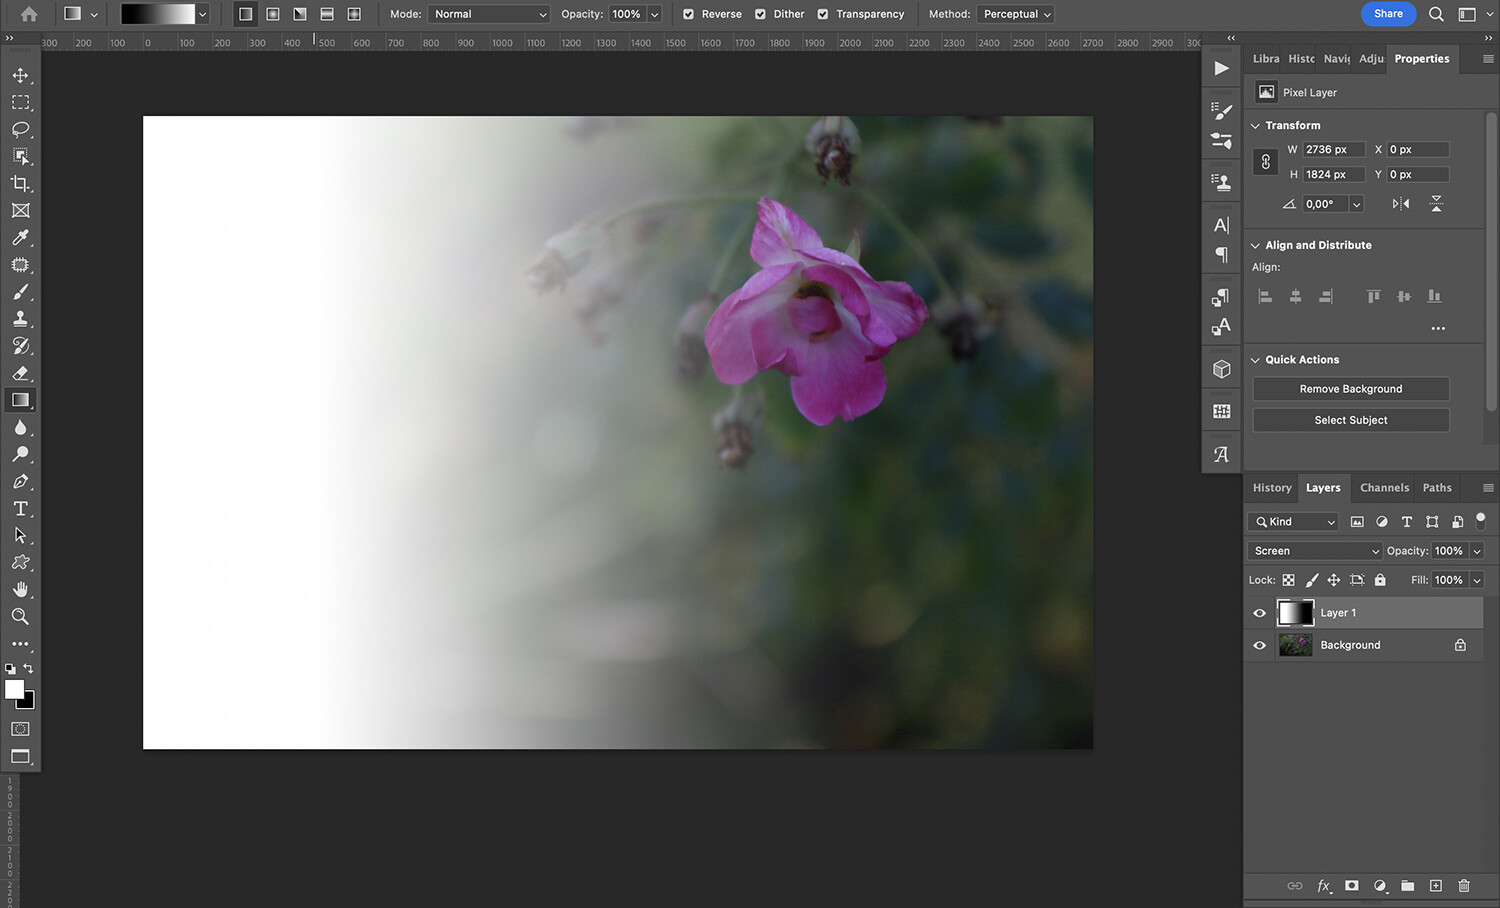Select the Eyedropper tool

(x=21, y=237)
